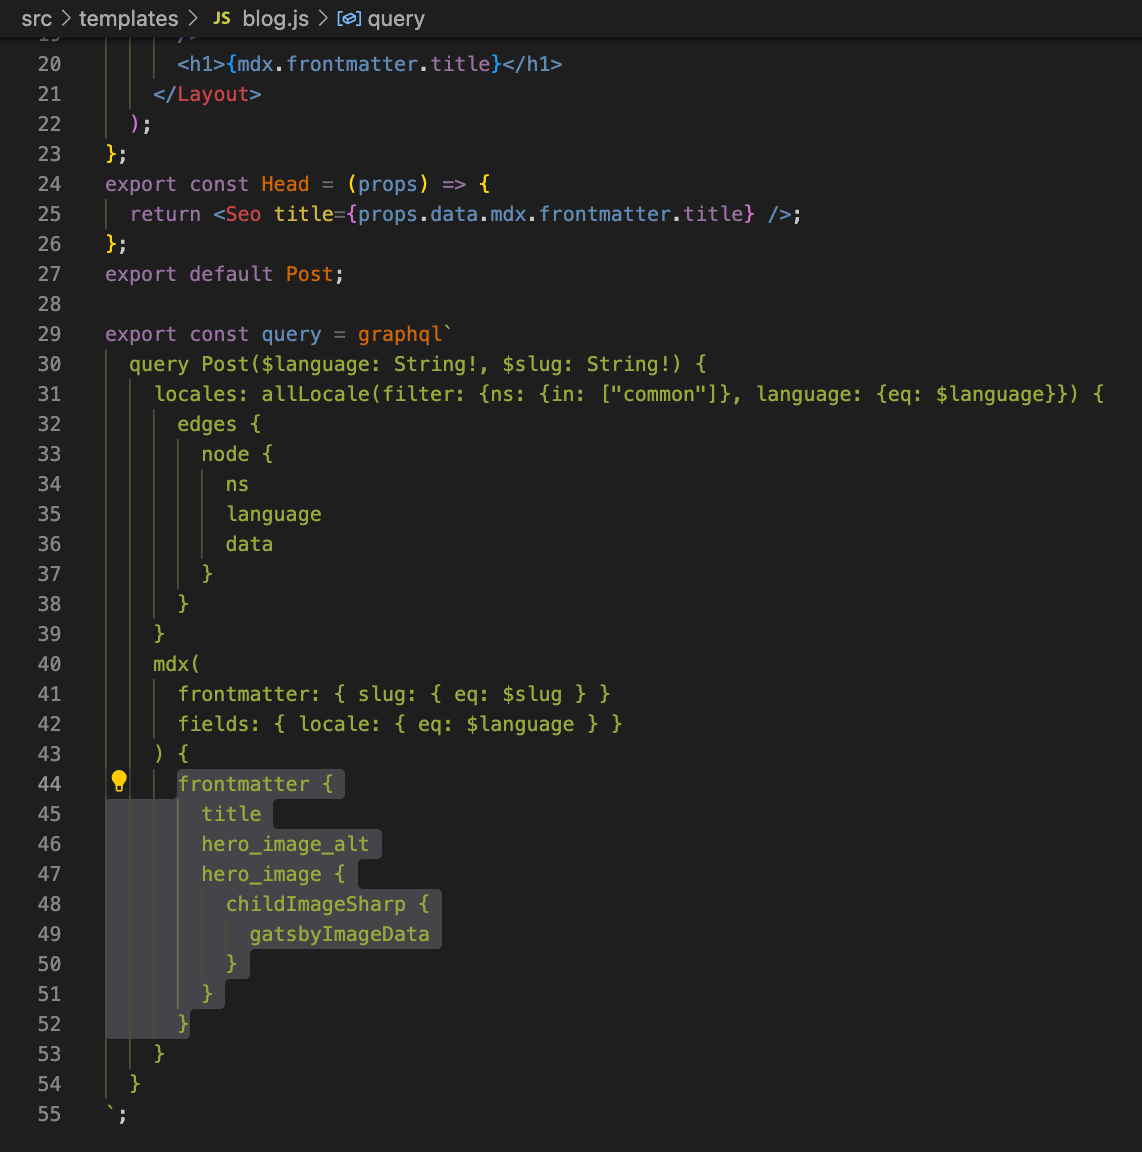Click 'allLocale' on line 31
This screenshot has height=1152, width=1142.
pyautogui.click(x=316, y=394)
